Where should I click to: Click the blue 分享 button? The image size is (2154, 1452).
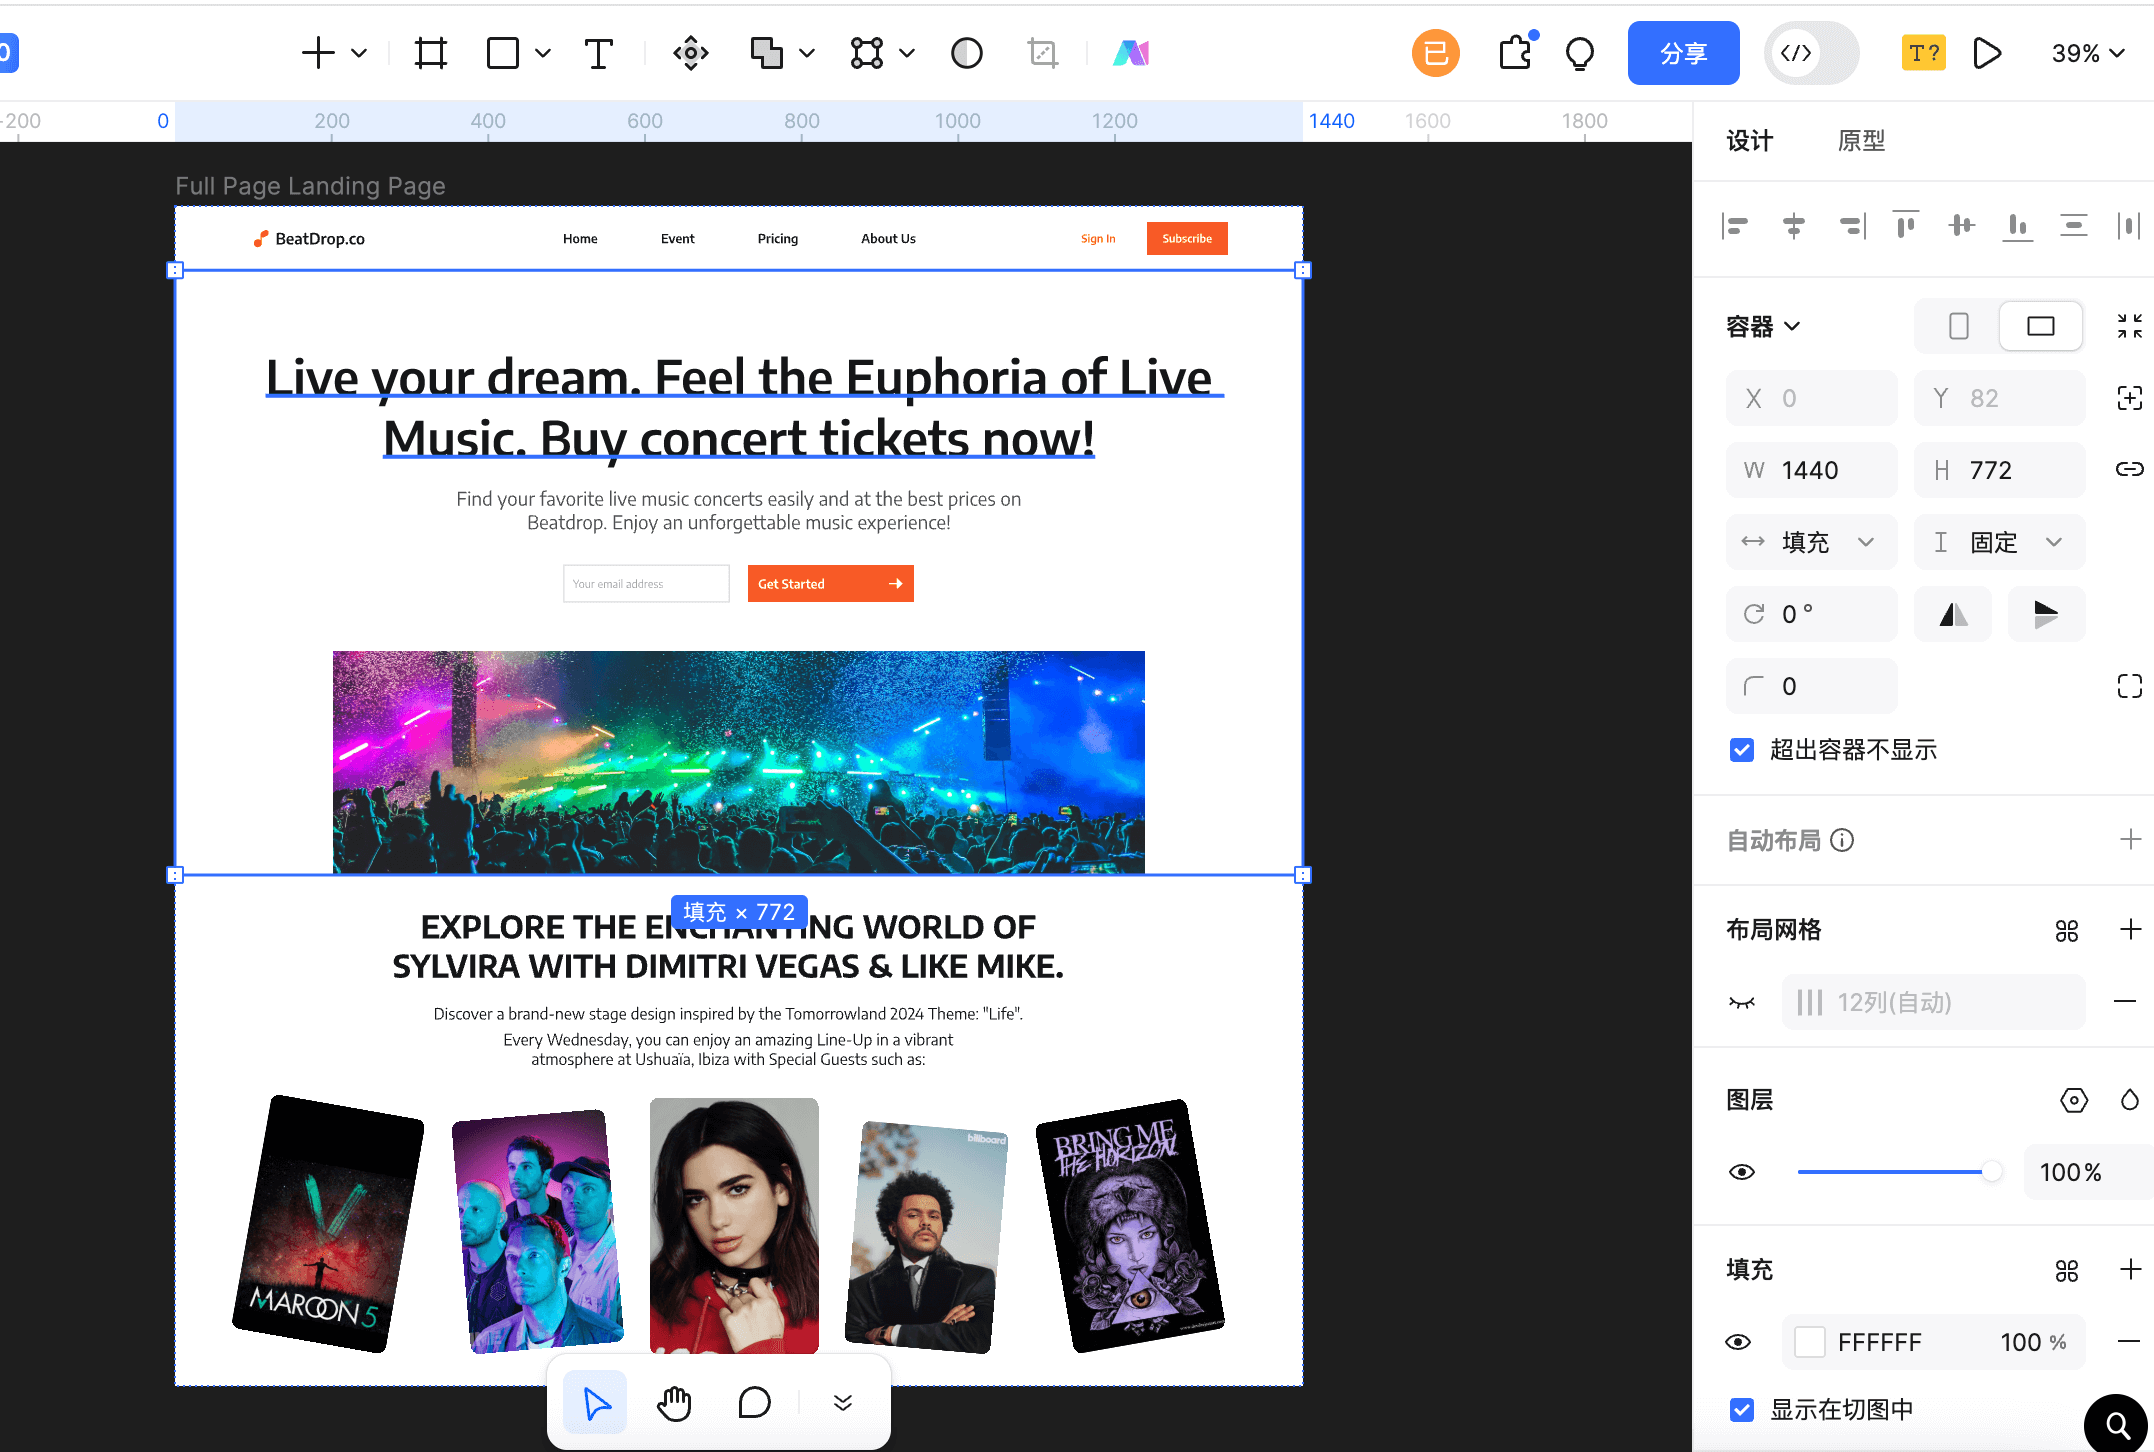[x=1683, y=53]
